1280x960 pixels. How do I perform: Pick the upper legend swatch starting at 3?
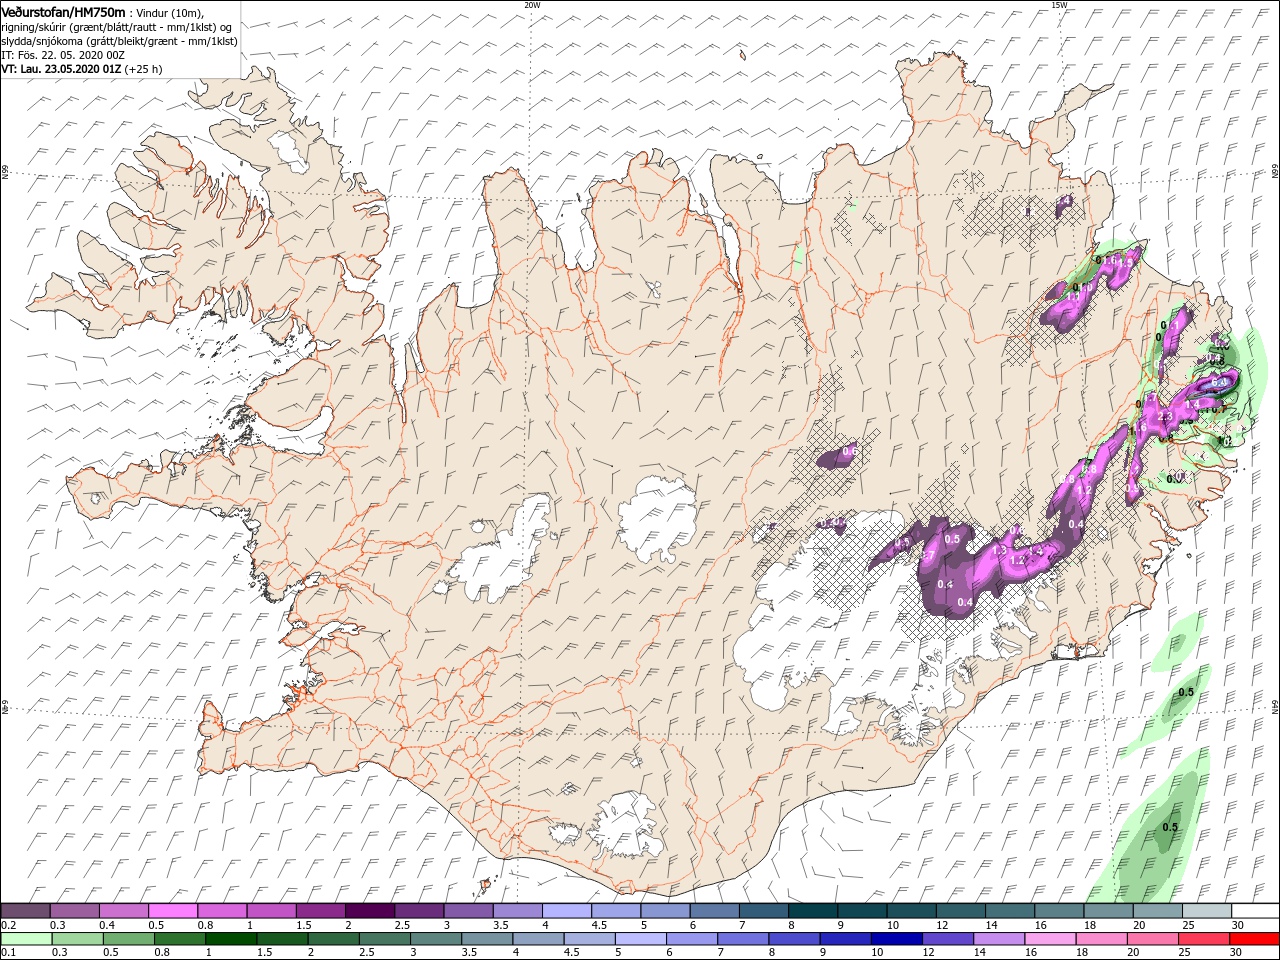468,911
